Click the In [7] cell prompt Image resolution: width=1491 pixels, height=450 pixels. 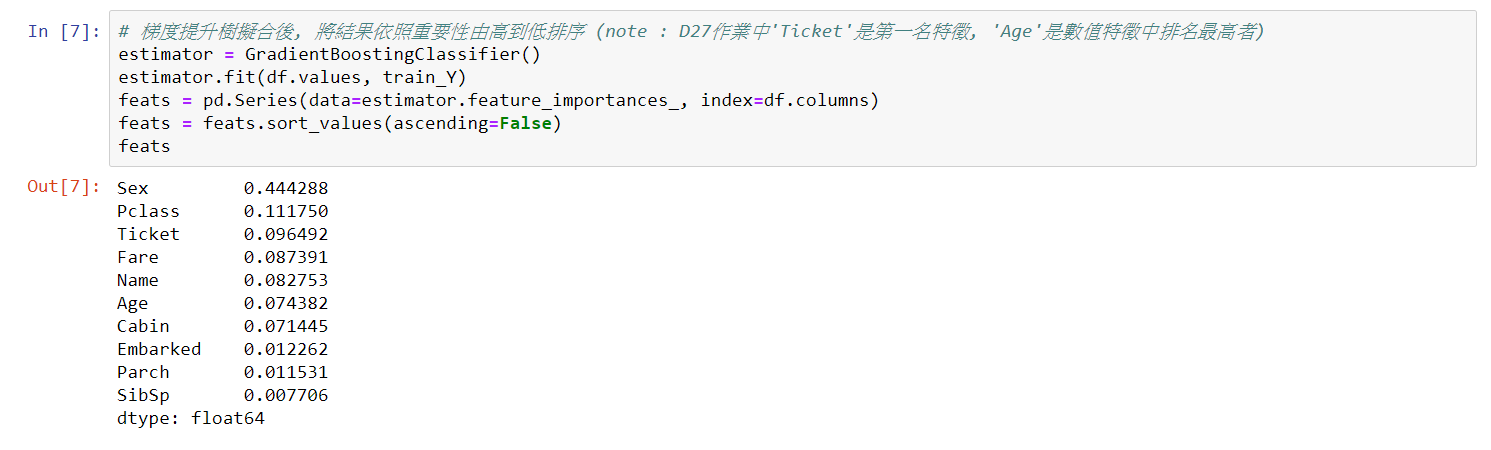64,31
